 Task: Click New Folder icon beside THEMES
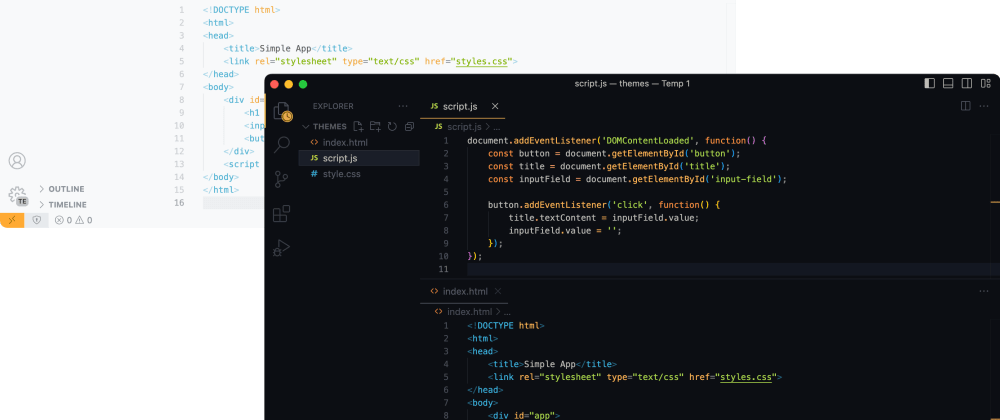[x=375, y=126]
